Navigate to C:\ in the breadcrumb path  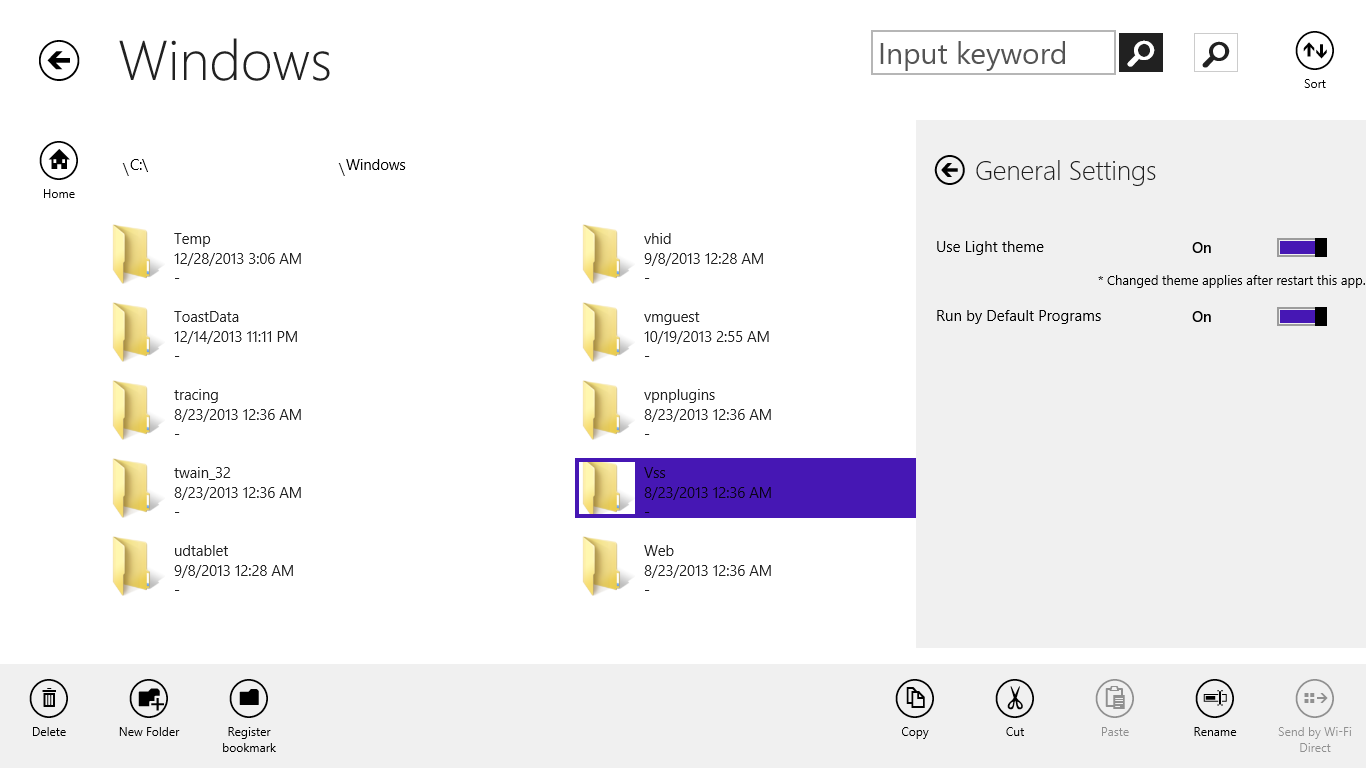[138, 166]
